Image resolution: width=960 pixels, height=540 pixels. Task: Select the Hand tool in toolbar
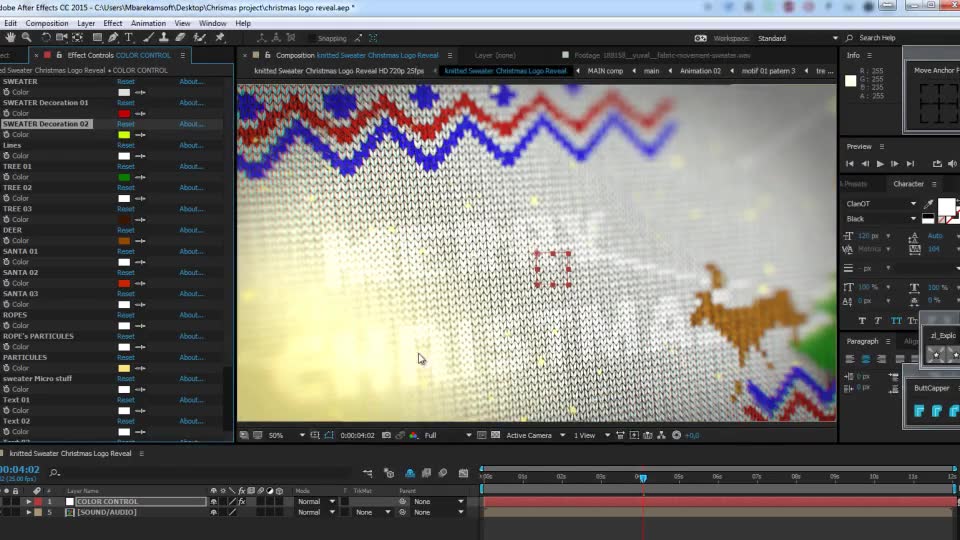[x=10, y=37]
